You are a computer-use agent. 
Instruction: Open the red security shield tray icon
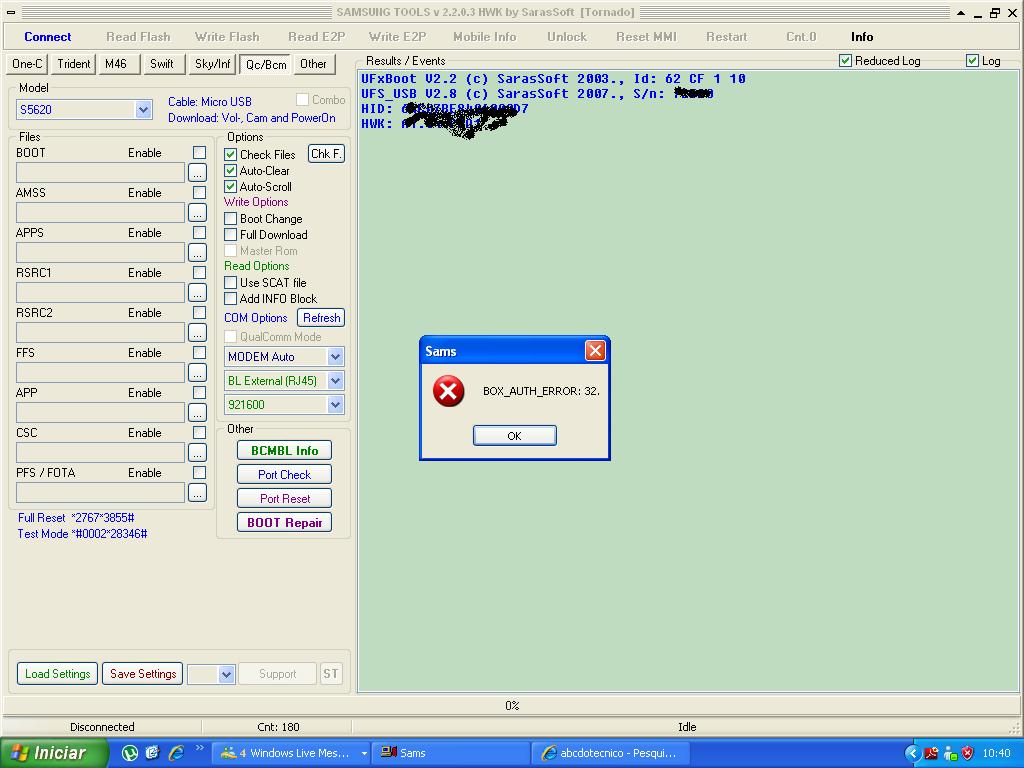[967, 753]
